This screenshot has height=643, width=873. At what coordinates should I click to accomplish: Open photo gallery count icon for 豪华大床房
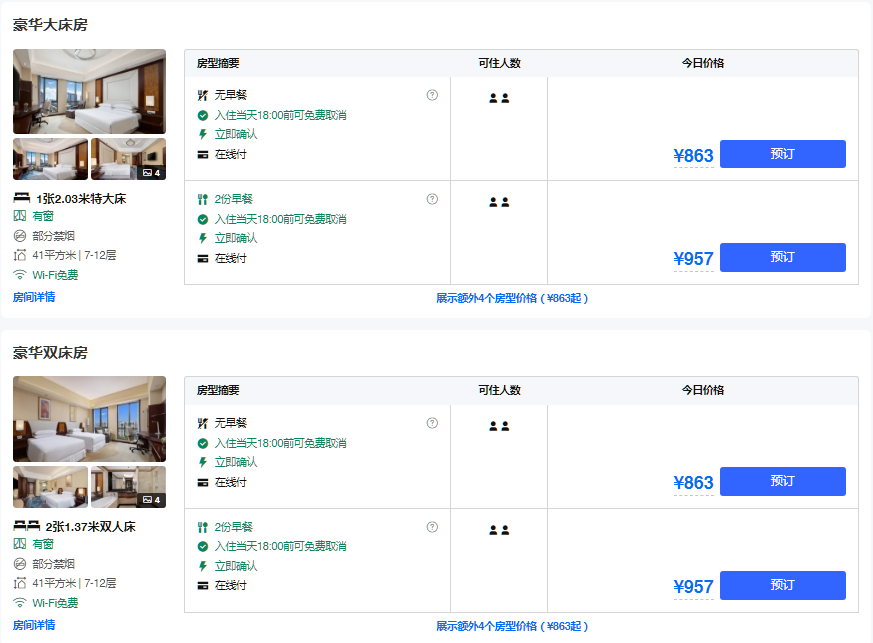[152, 173]
